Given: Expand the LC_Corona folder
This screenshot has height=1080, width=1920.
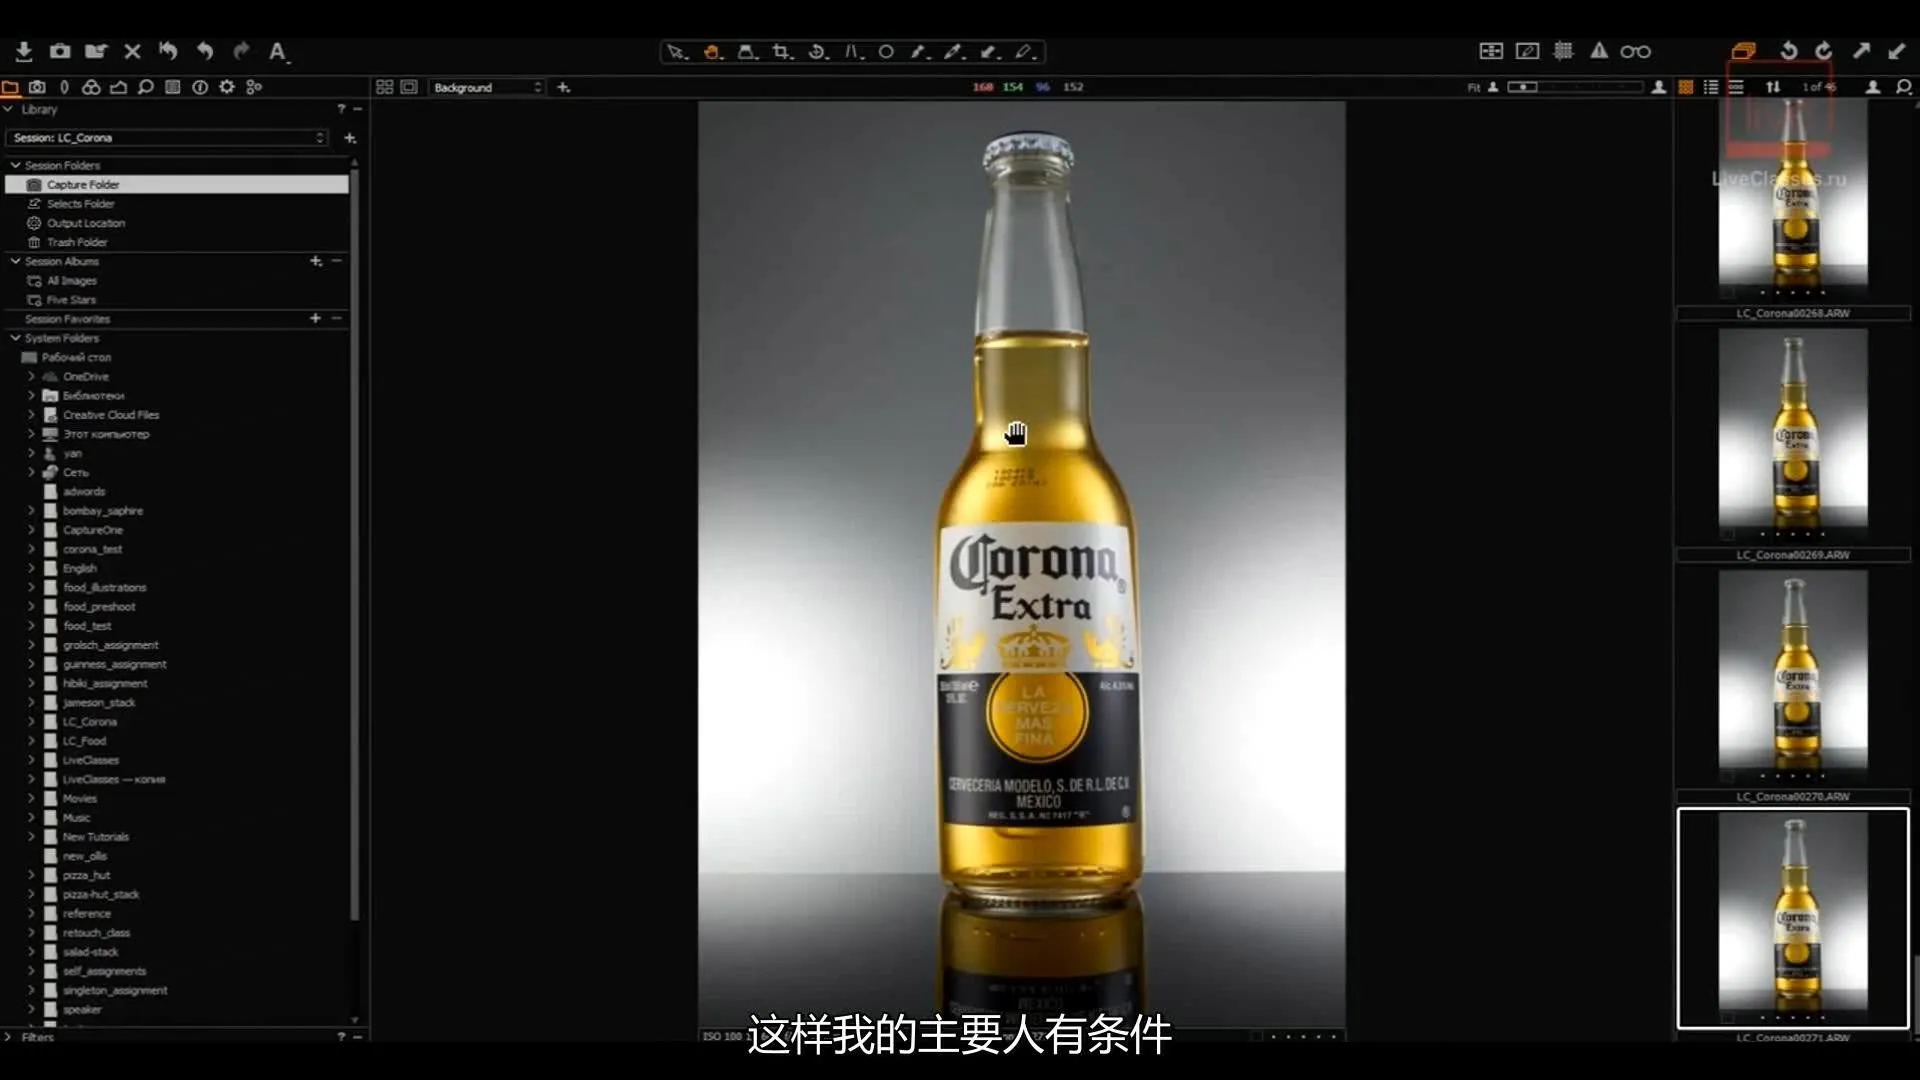Looking at the screenshot, I should (29, 721).
